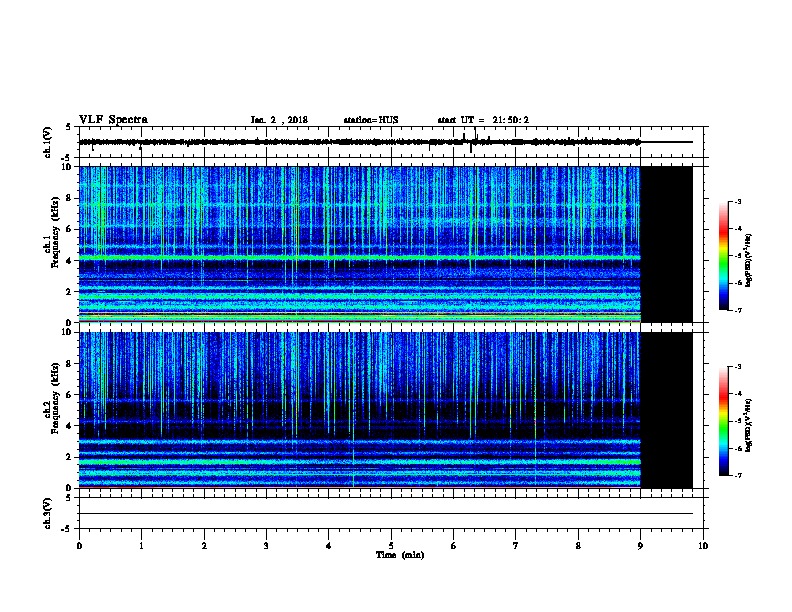Click the "VLF Spectra" title text

click(113, 120)
